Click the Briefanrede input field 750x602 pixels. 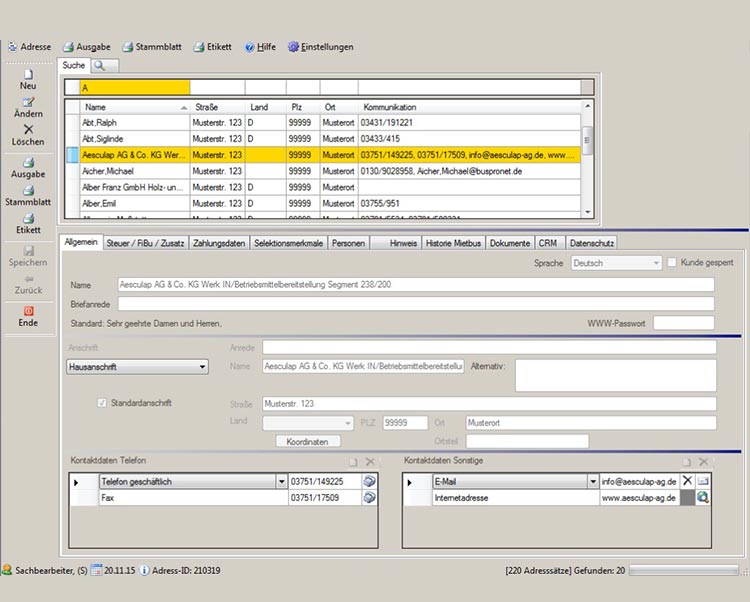tap(416, 304)
